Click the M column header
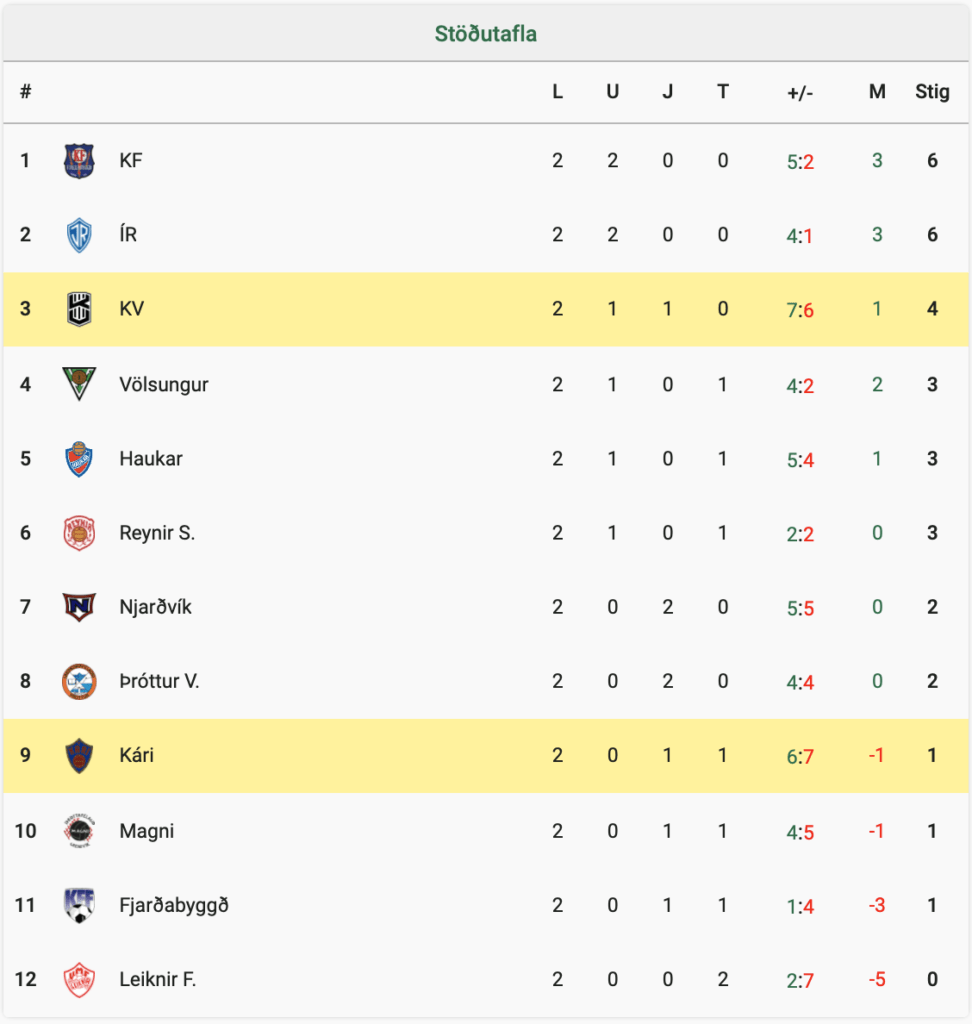The height and width of the screenshot is (1024, 972). 877,92
